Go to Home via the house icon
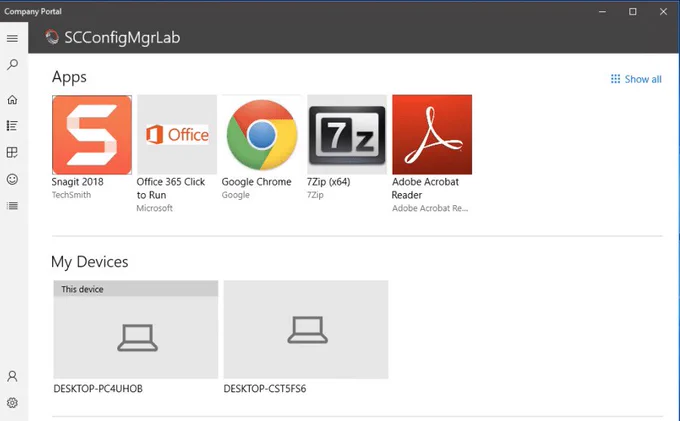This screenshot has height=421, width=680. pyautogui.click(x=12, y=100)
